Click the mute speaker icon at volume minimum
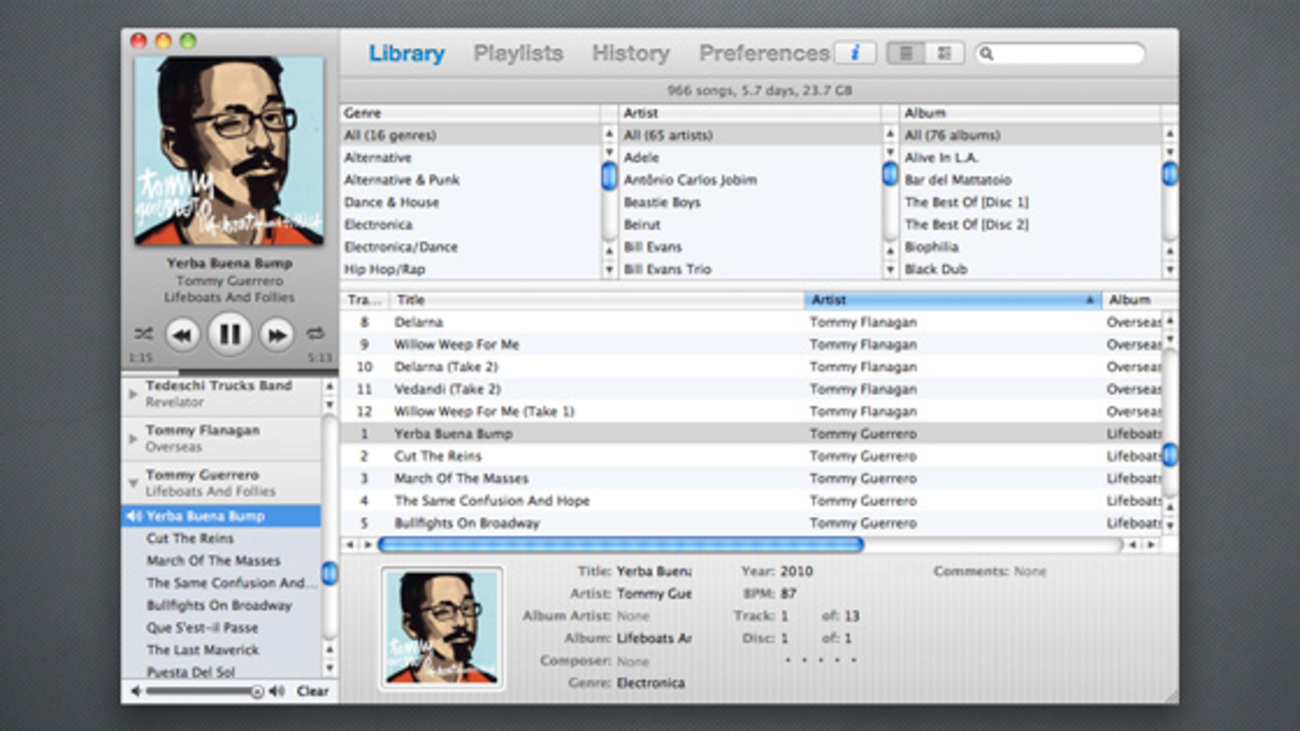 tap(135, 691)
